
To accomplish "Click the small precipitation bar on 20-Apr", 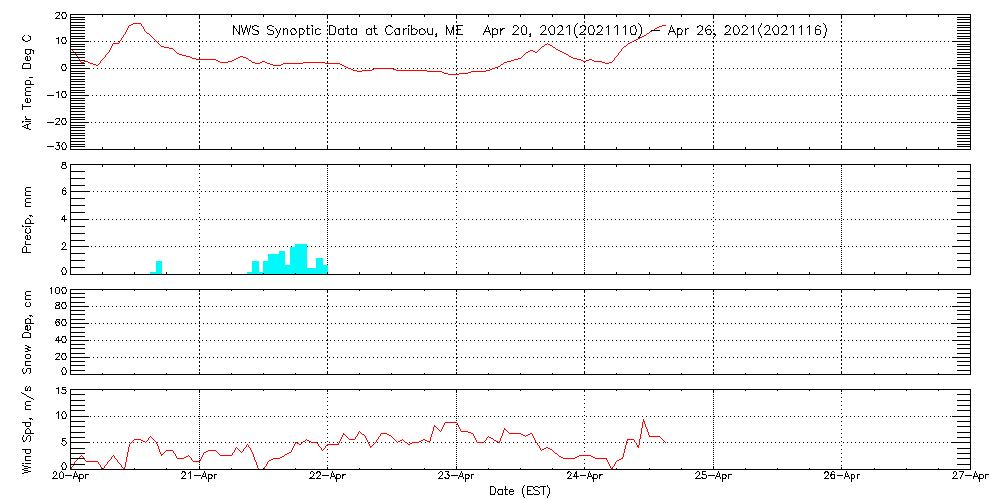I will (159, 267).
